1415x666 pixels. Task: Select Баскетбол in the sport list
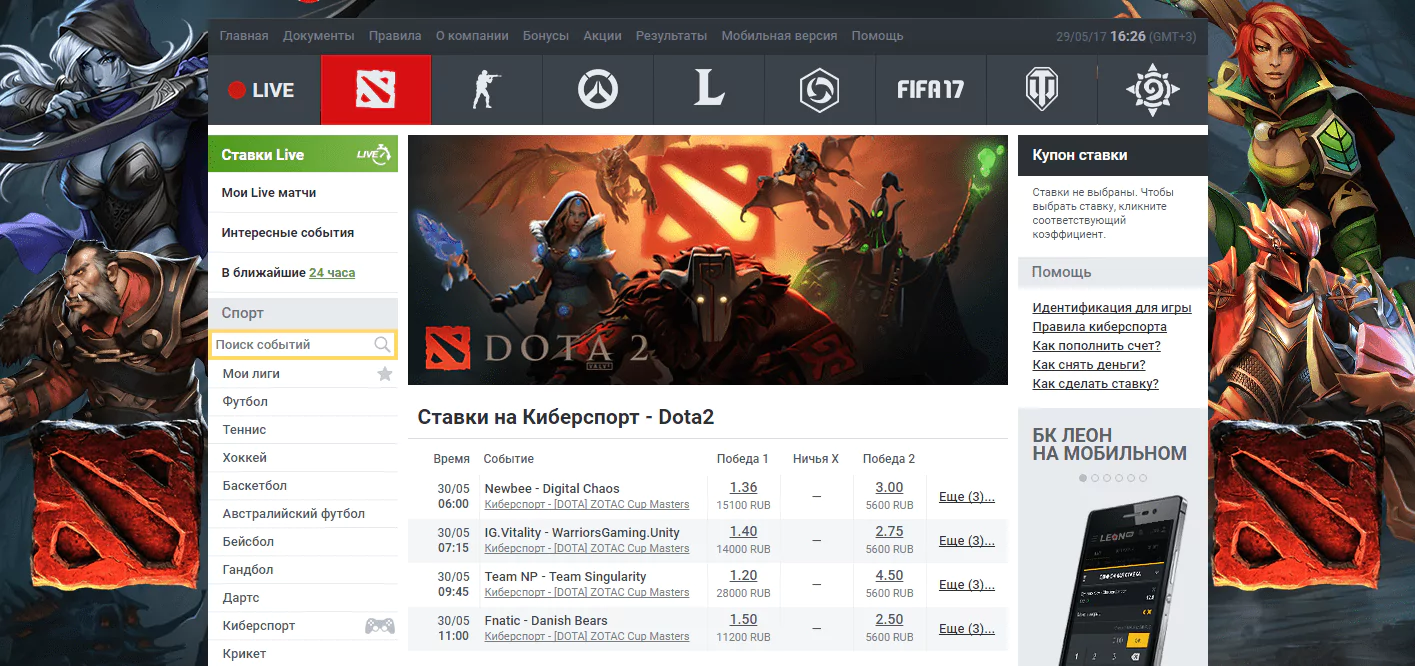(255, 485)
